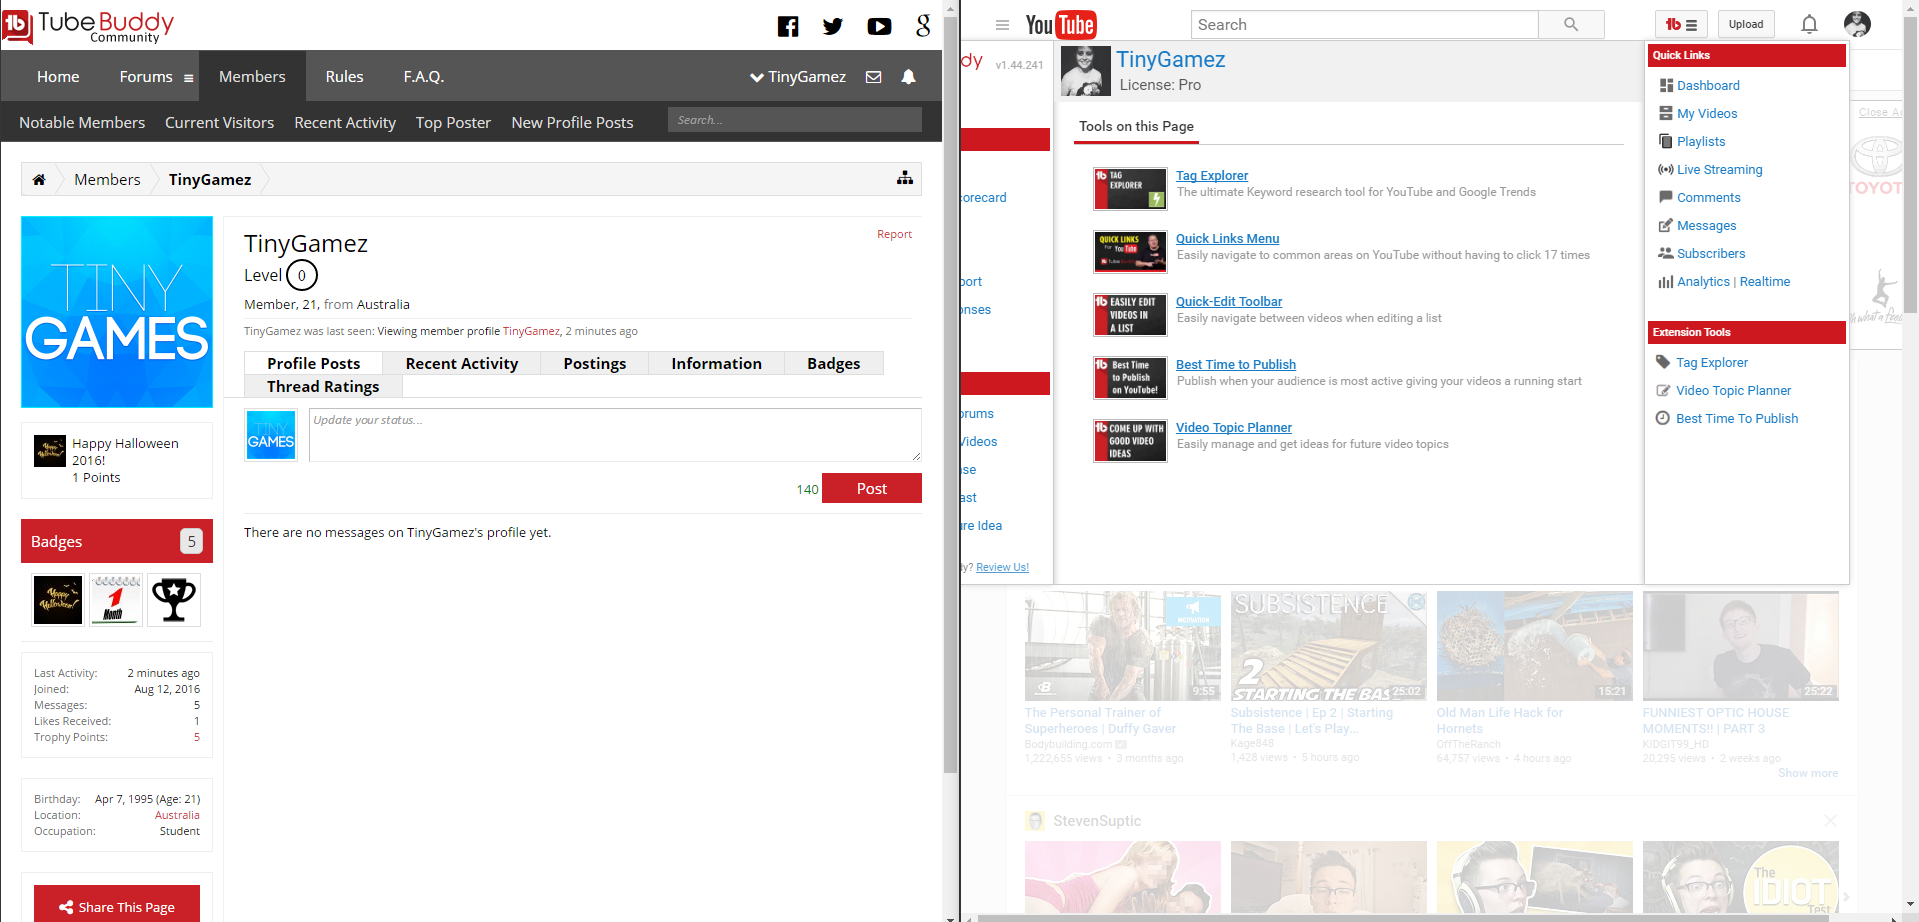Click Tag Explorer tool thumbnail icon
The height and width of the screenshot is (922, 1919).
click(1130, 189)
